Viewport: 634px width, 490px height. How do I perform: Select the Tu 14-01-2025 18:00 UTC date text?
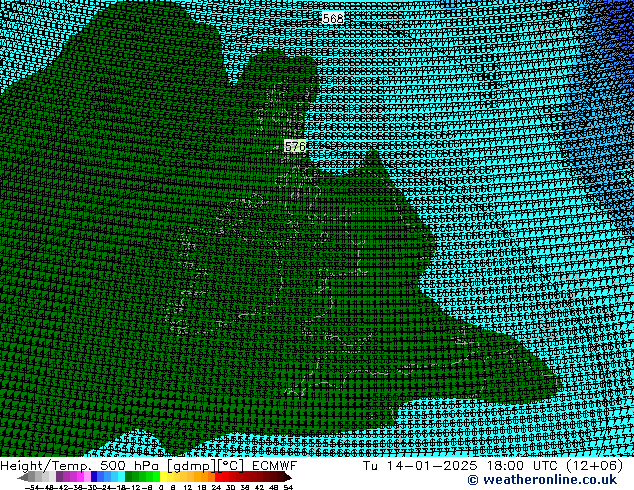pos(460,466)
